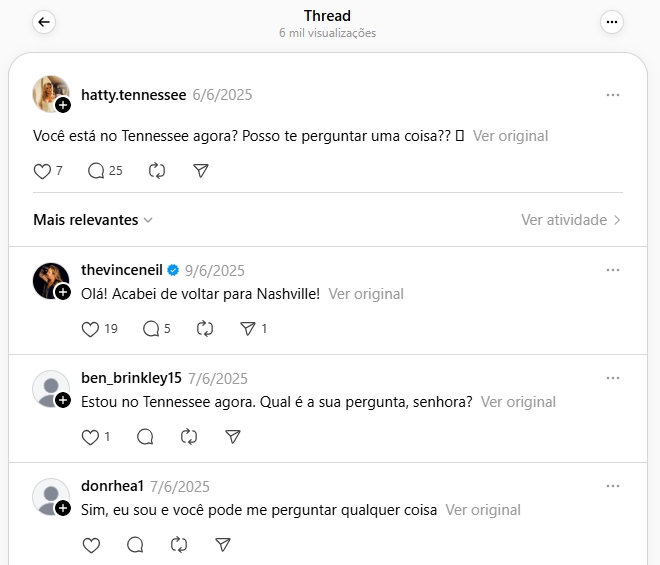Expand the Mais relevantes sort dropdown
The image size is (660, 565).
coord(93,220)
